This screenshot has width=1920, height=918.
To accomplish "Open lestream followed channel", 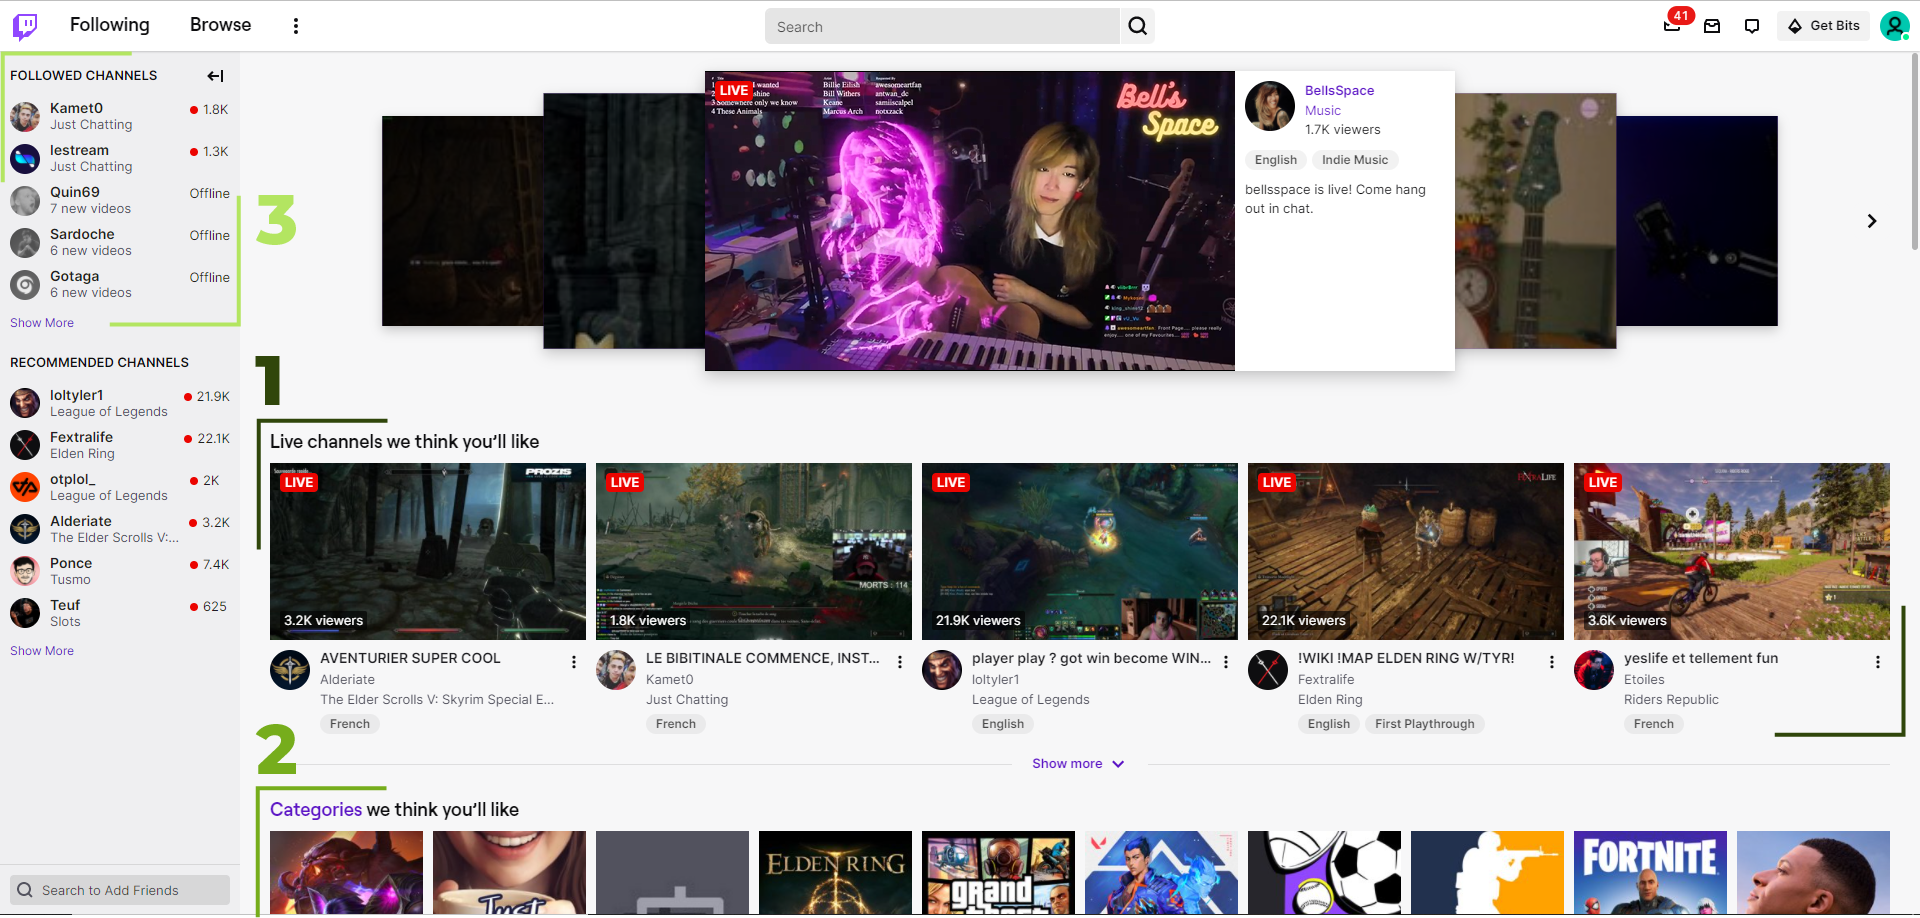I will (120, 158).
